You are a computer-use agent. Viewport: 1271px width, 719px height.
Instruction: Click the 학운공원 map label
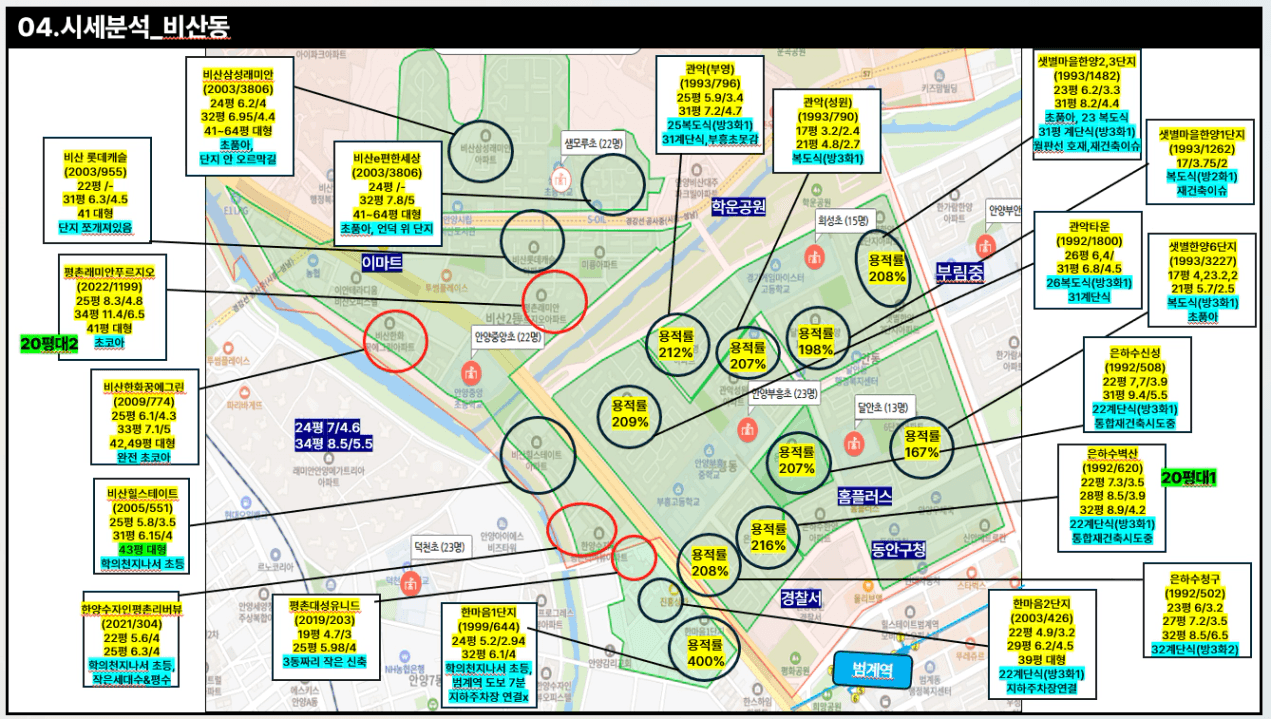(x=738, y=207)
